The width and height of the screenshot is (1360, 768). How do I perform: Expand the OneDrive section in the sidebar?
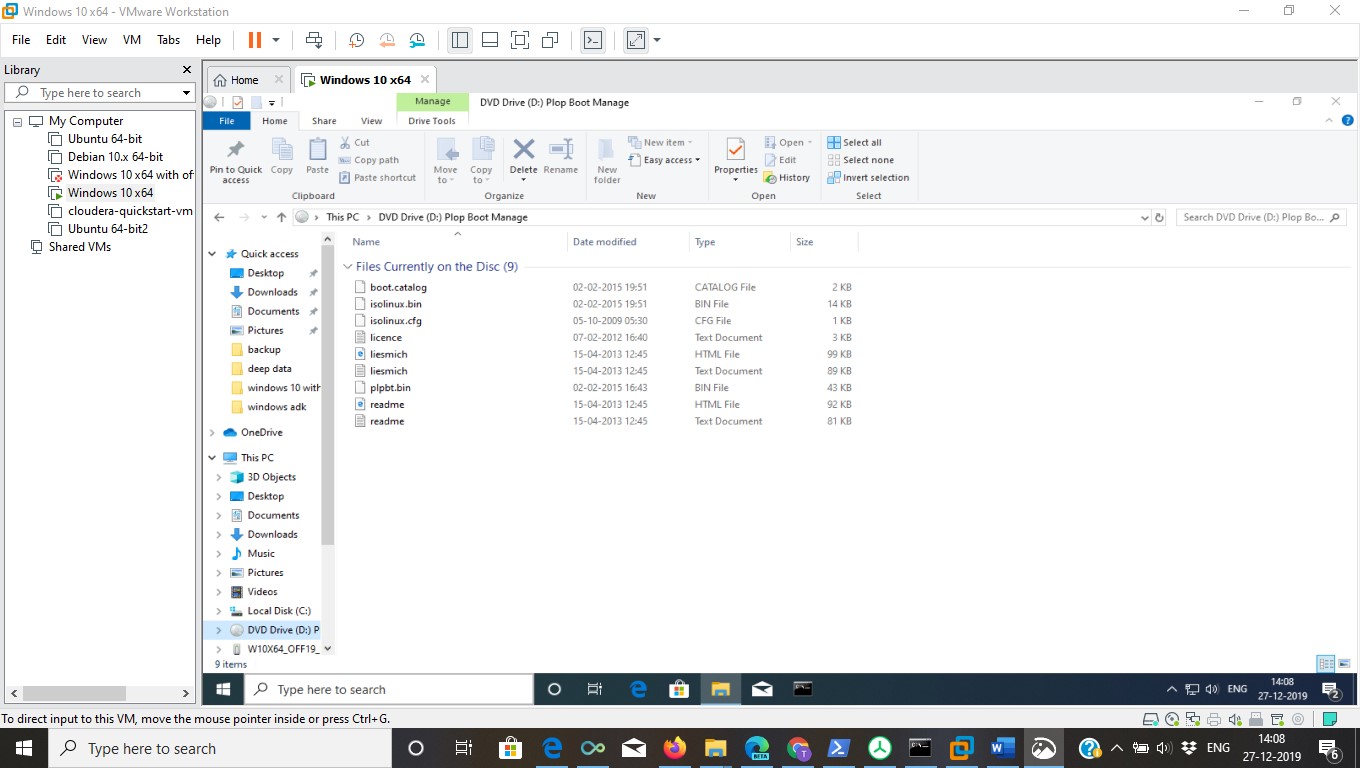pyautogui.click(x=210, y=434)
